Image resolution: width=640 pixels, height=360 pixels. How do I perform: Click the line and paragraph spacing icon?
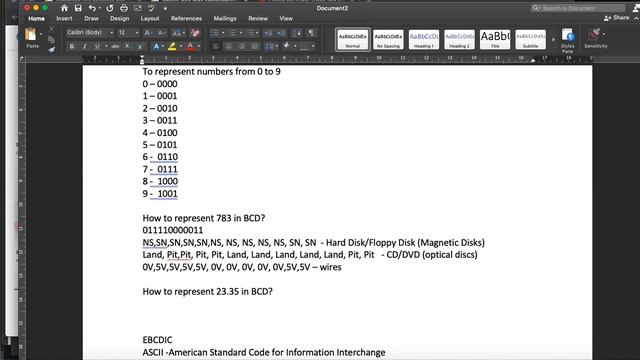(269, 47)
